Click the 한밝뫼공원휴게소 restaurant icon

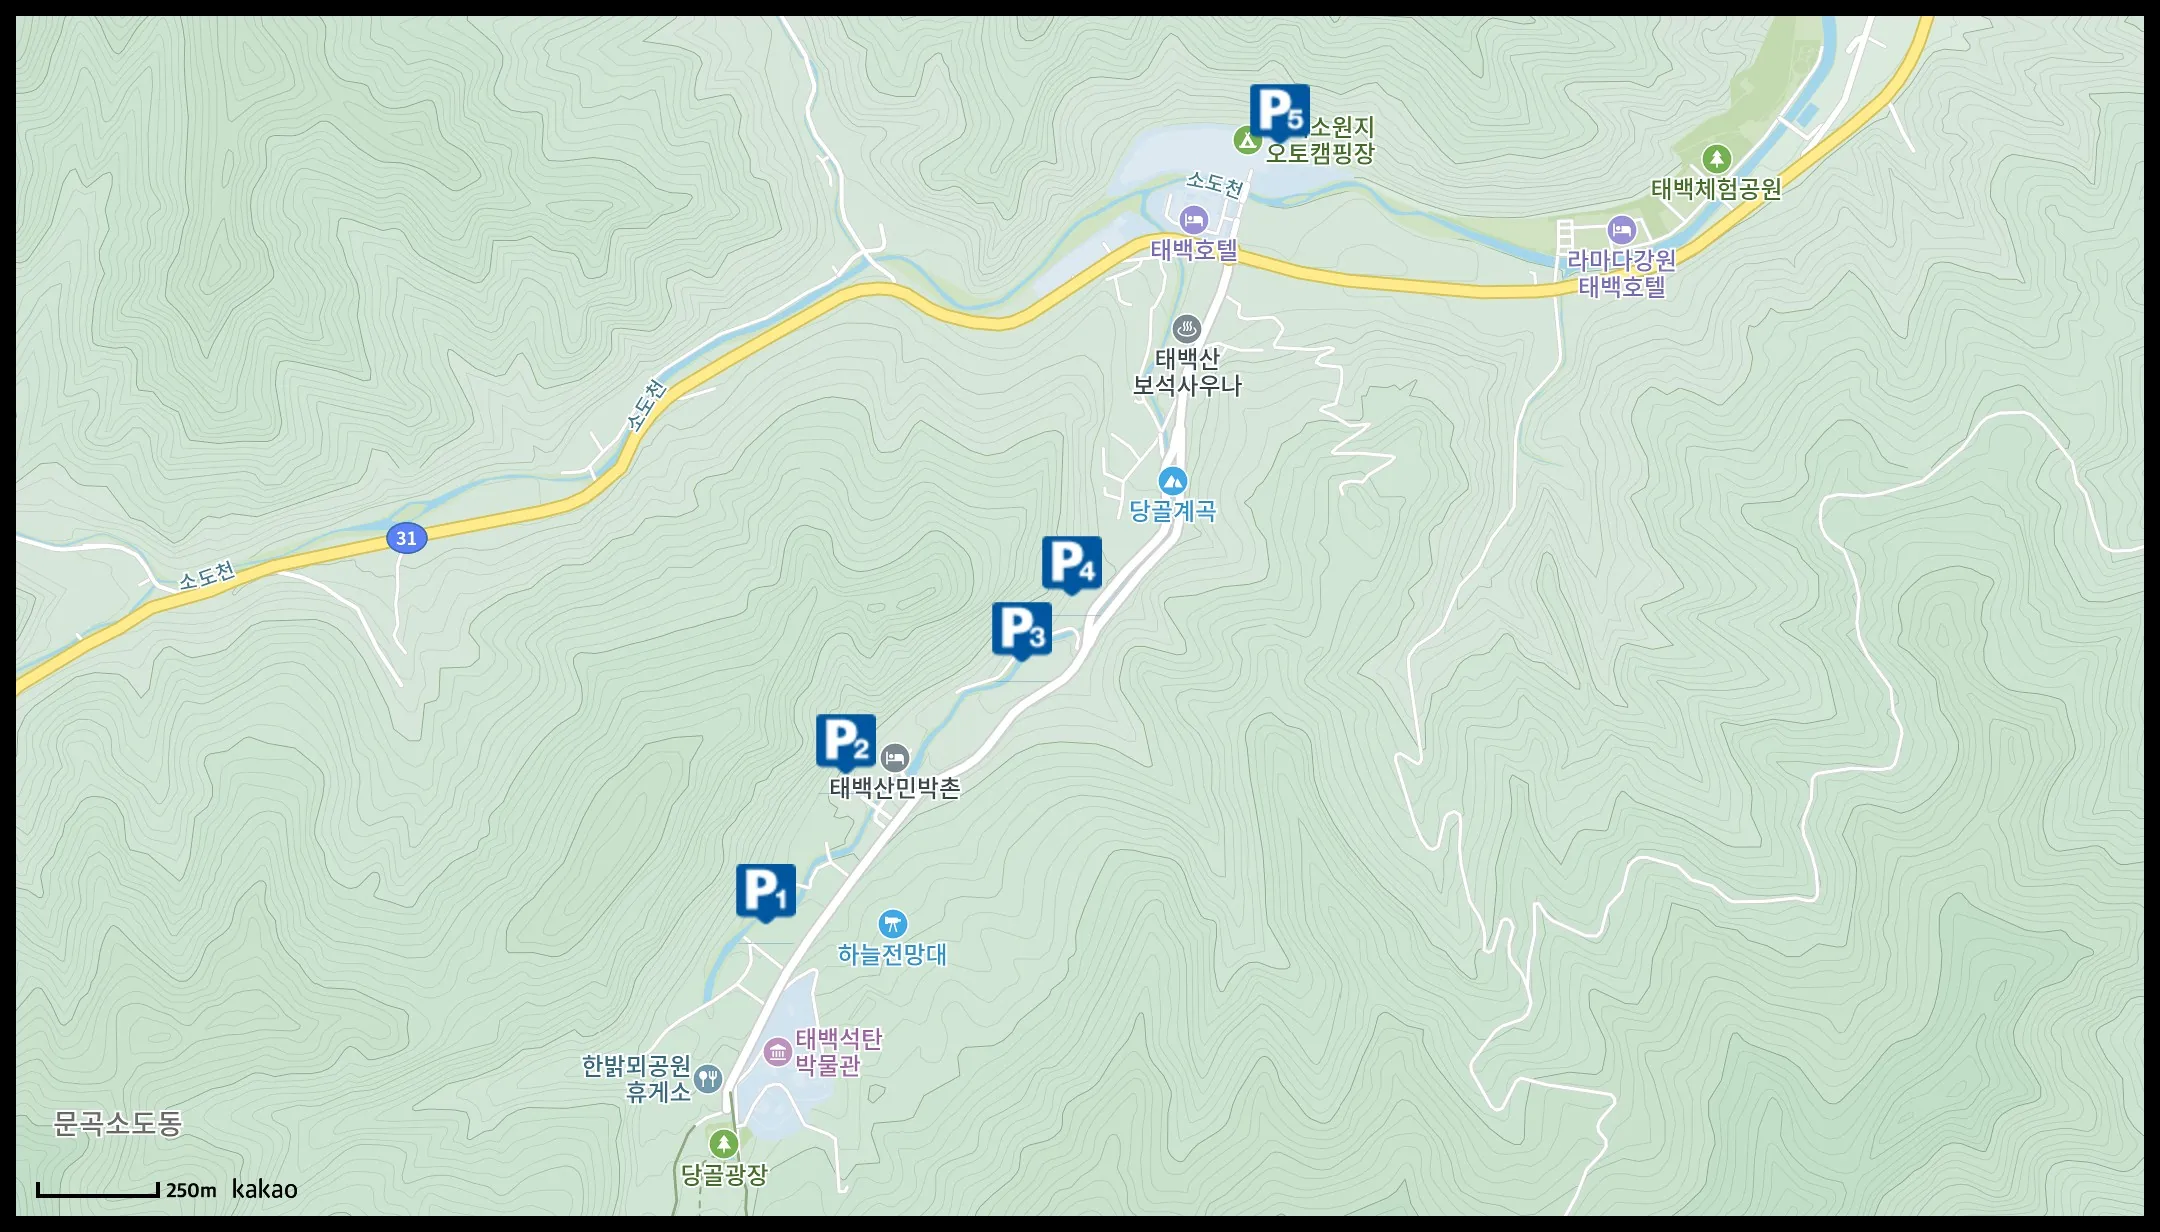coord(707,1077)
